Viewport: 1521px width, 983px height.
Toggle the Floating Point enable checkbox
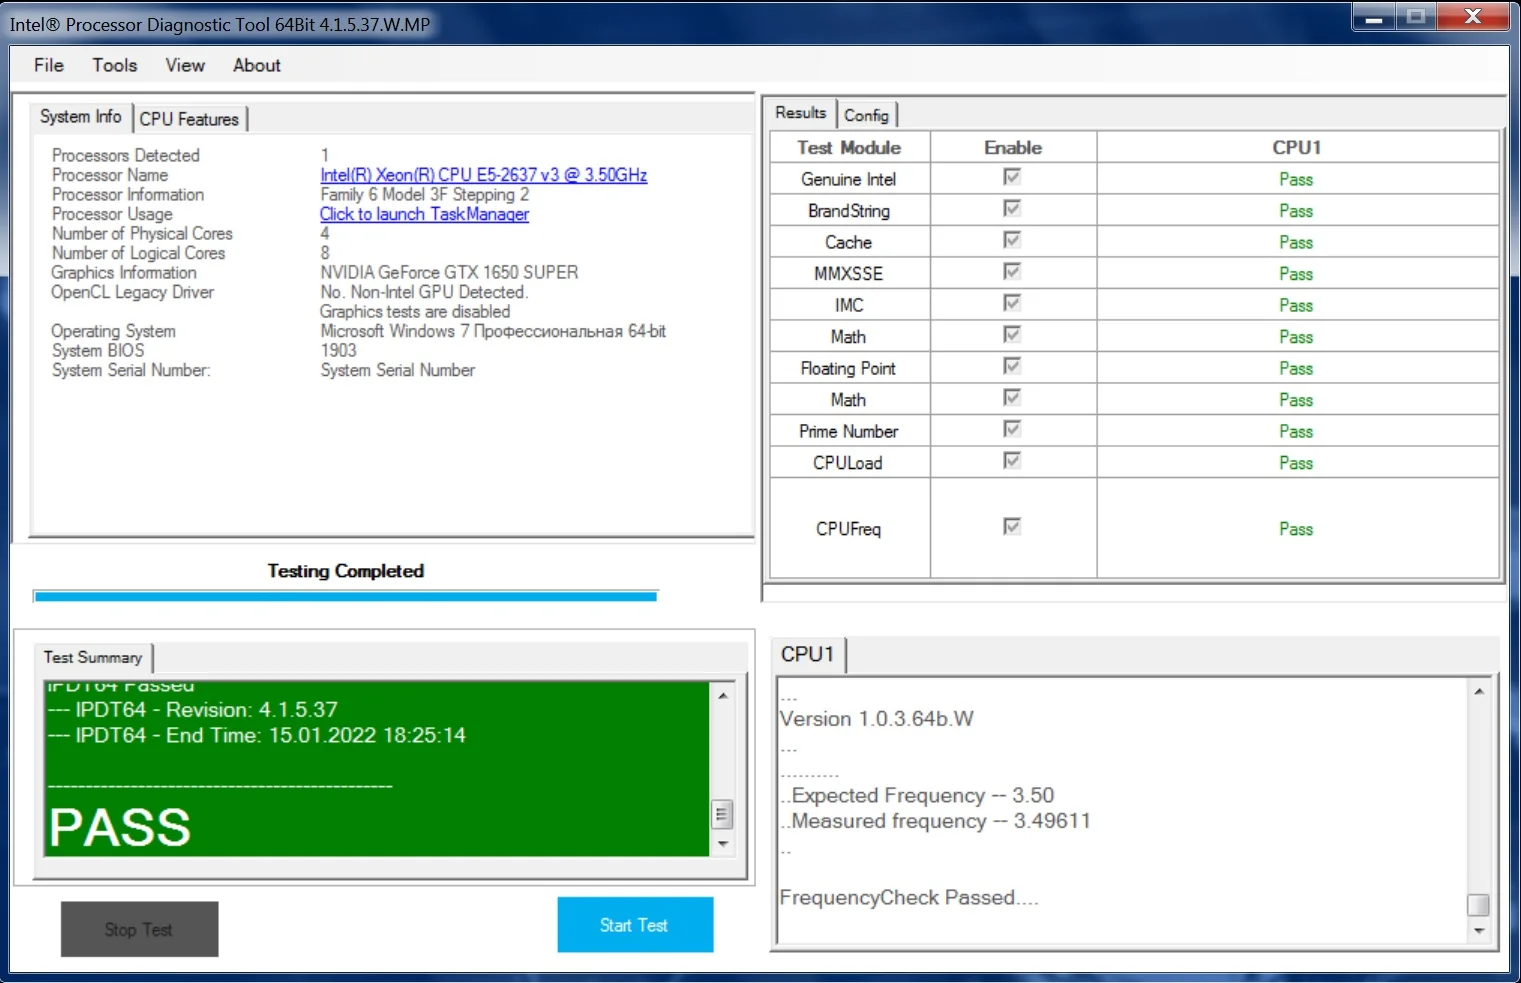point(1012,366)
